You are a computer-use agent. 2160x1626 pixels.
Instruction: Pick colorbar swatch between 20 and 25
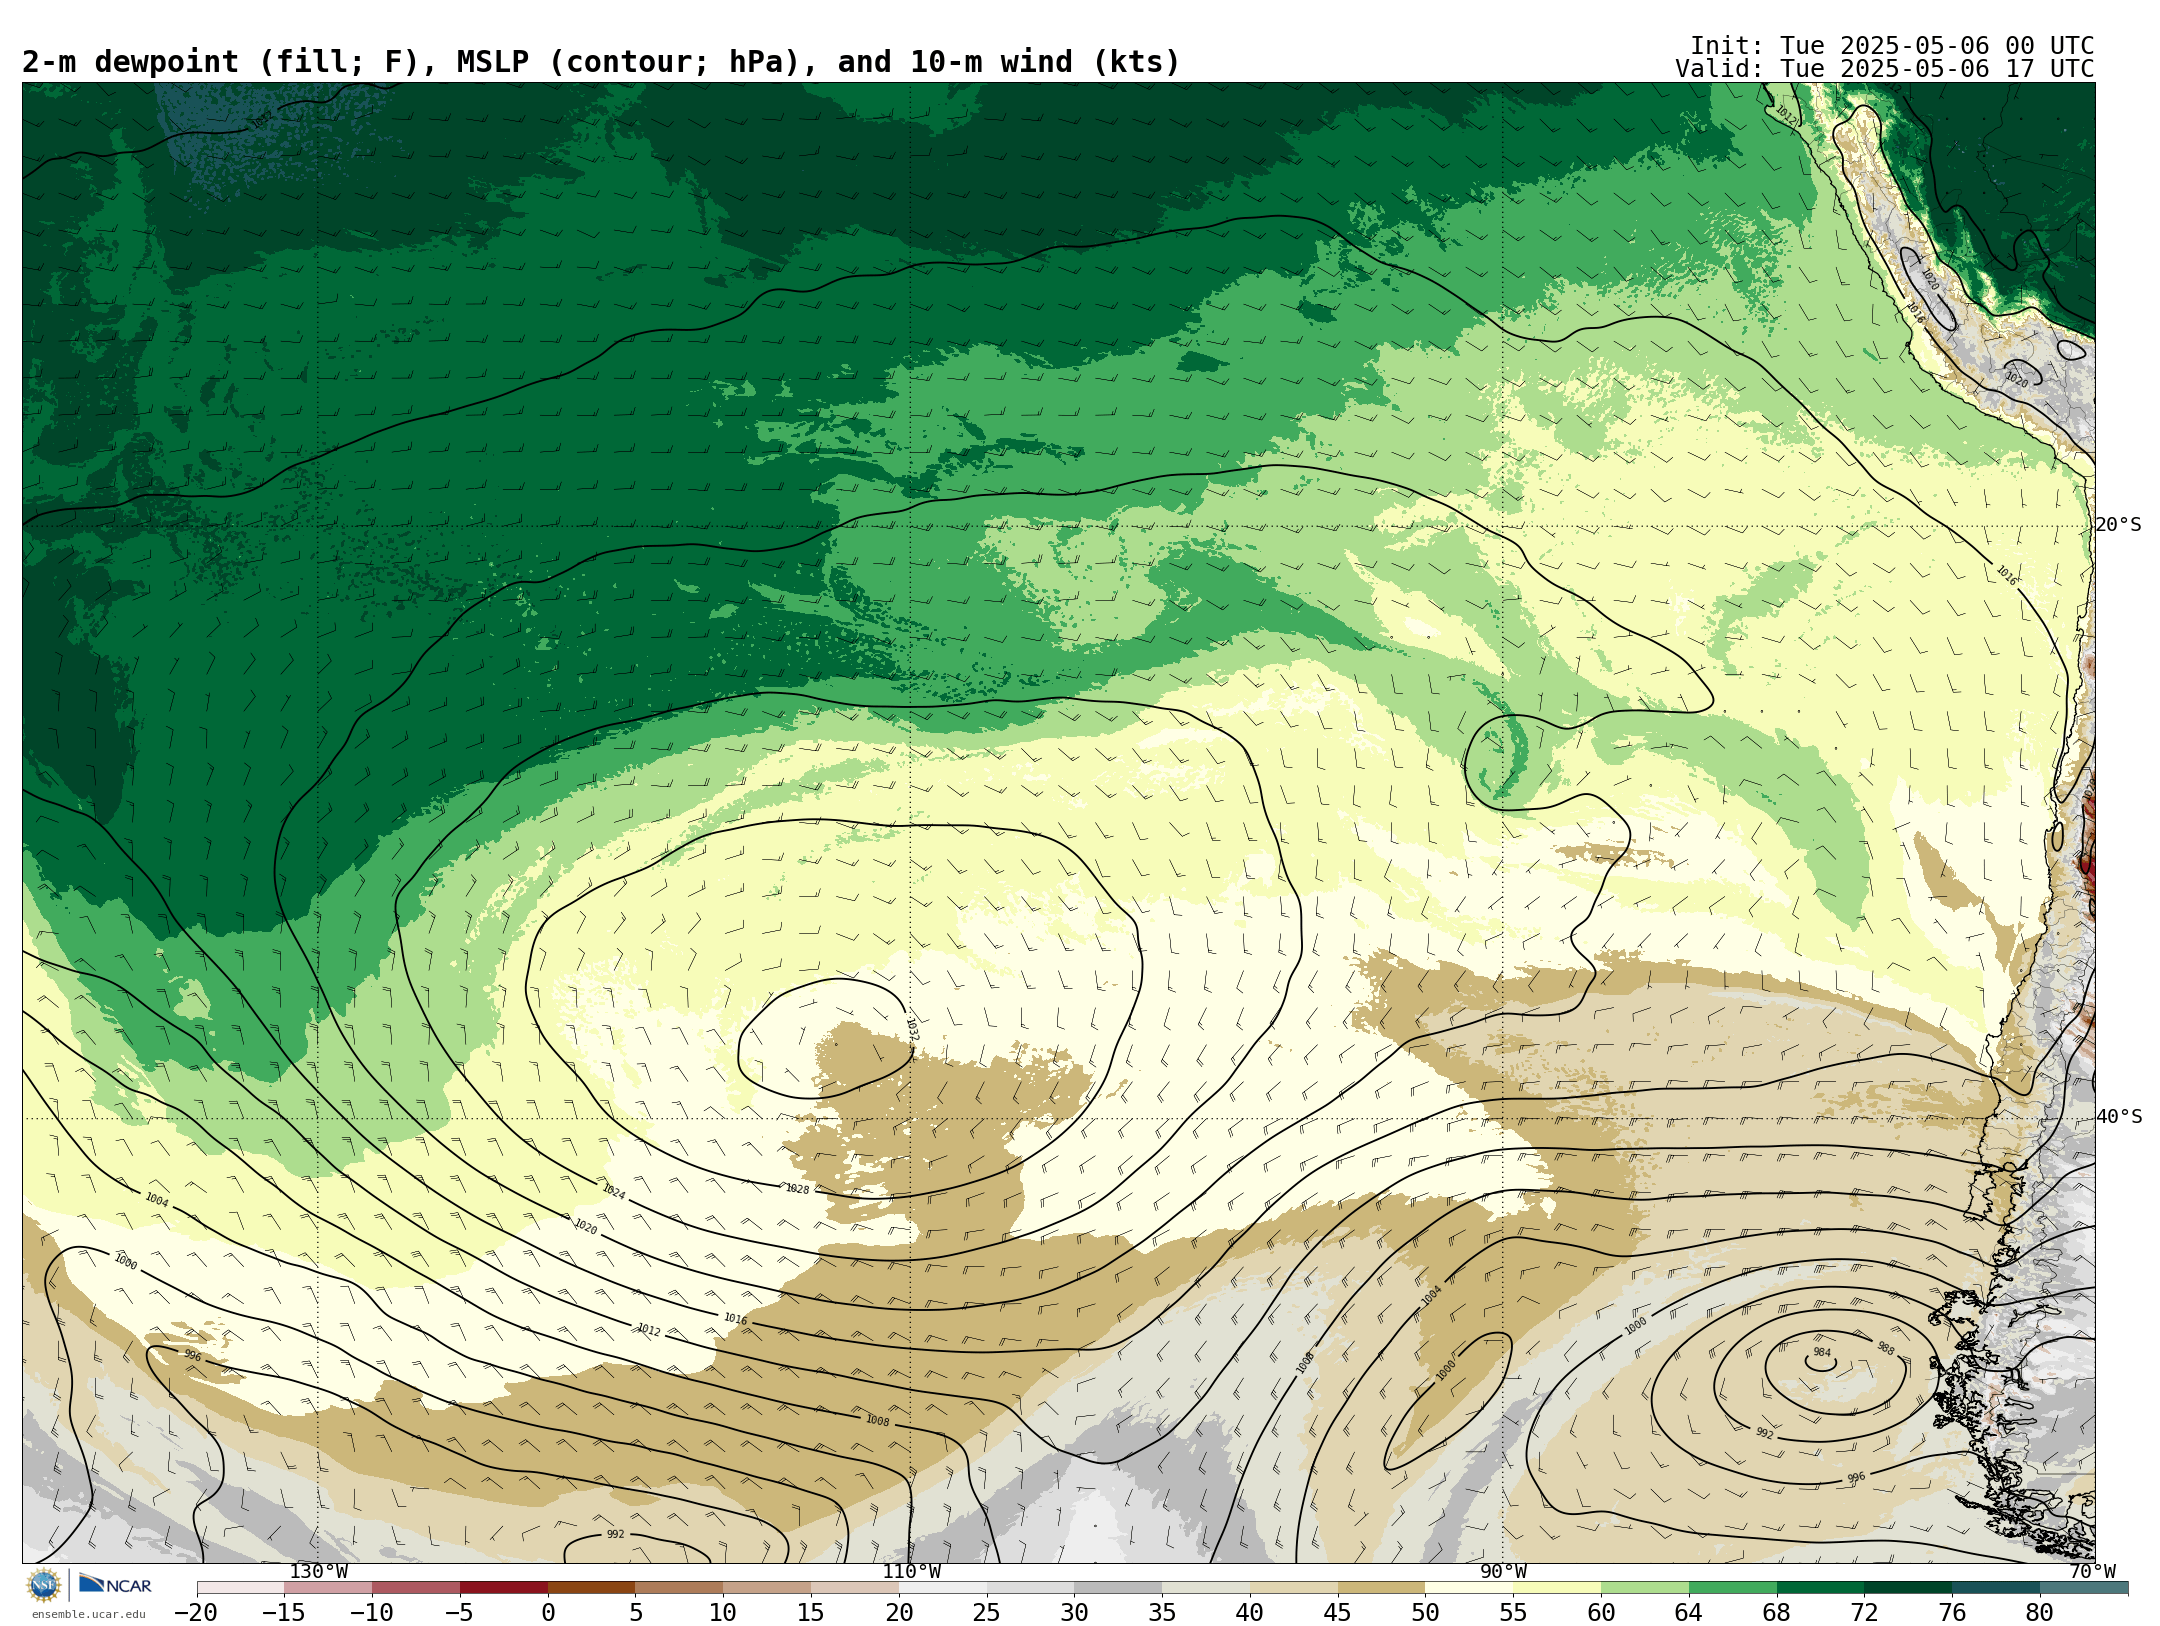coord(943,1588)
